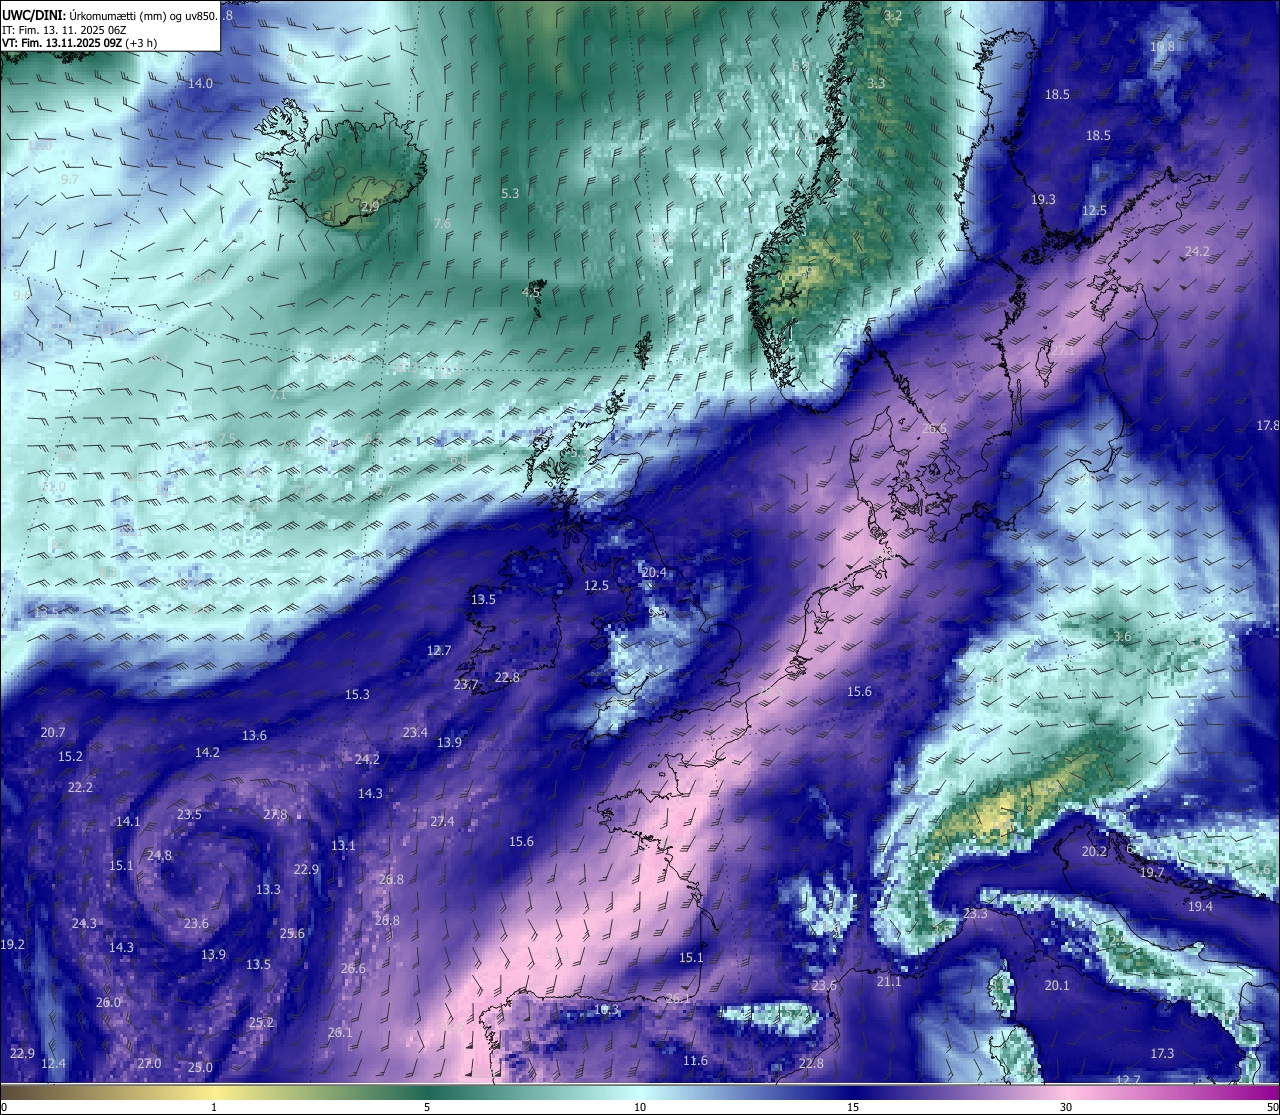The height and width of the screenshot is (1115, 1280).
Task: Click the 23.4 value on the map
Action: click(415, 733)
